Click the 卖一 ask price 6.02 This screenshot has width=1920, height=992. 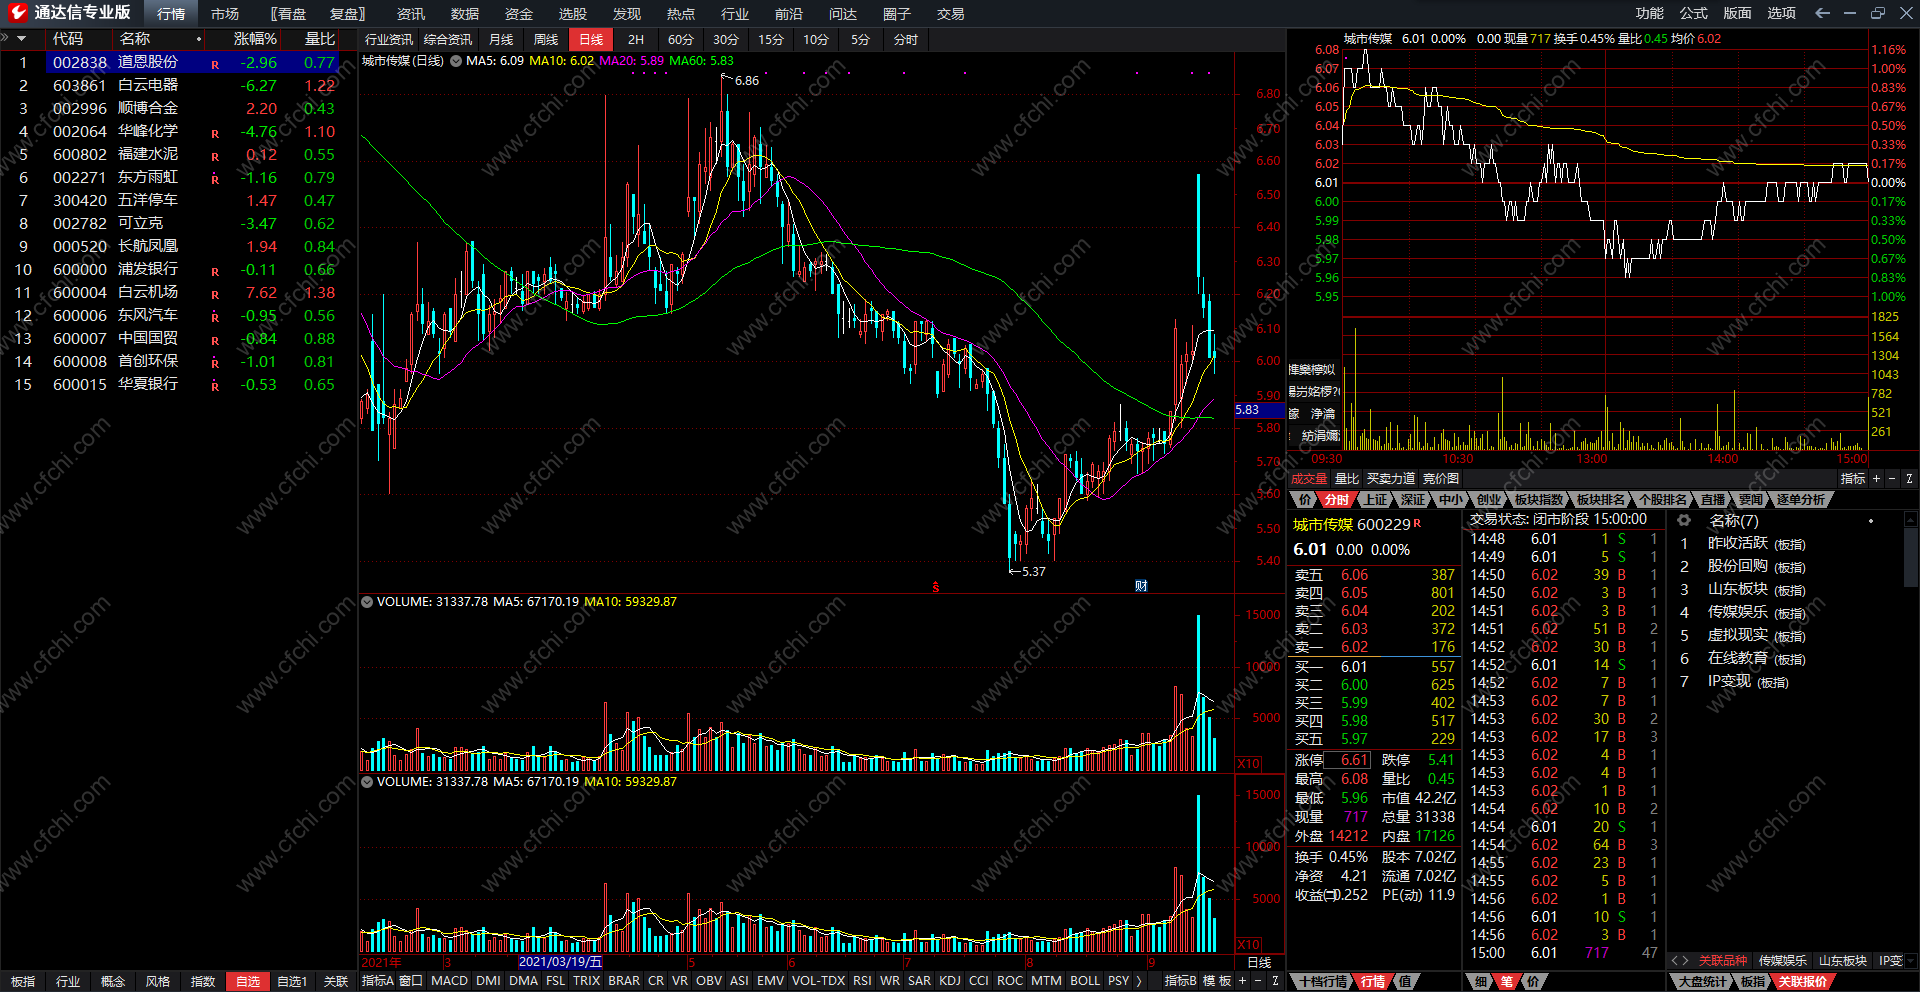click(x=1354, y=647)
